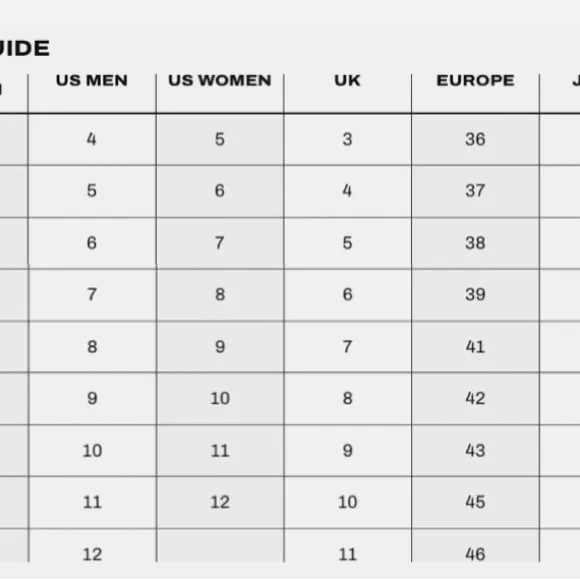The image size is (580, 580).
Task: Click US Women size 10 cell
Action: pos(220,398)
